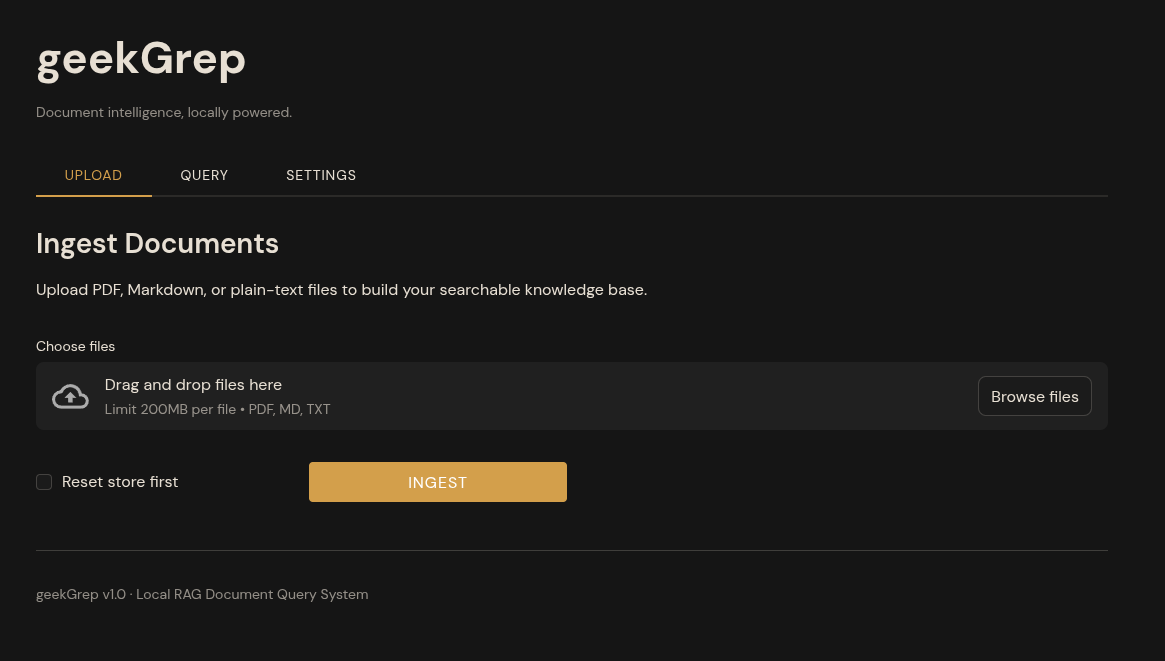Click the geekGrep v1.0 footer text

pyautogui.click(x=202, y=594)
